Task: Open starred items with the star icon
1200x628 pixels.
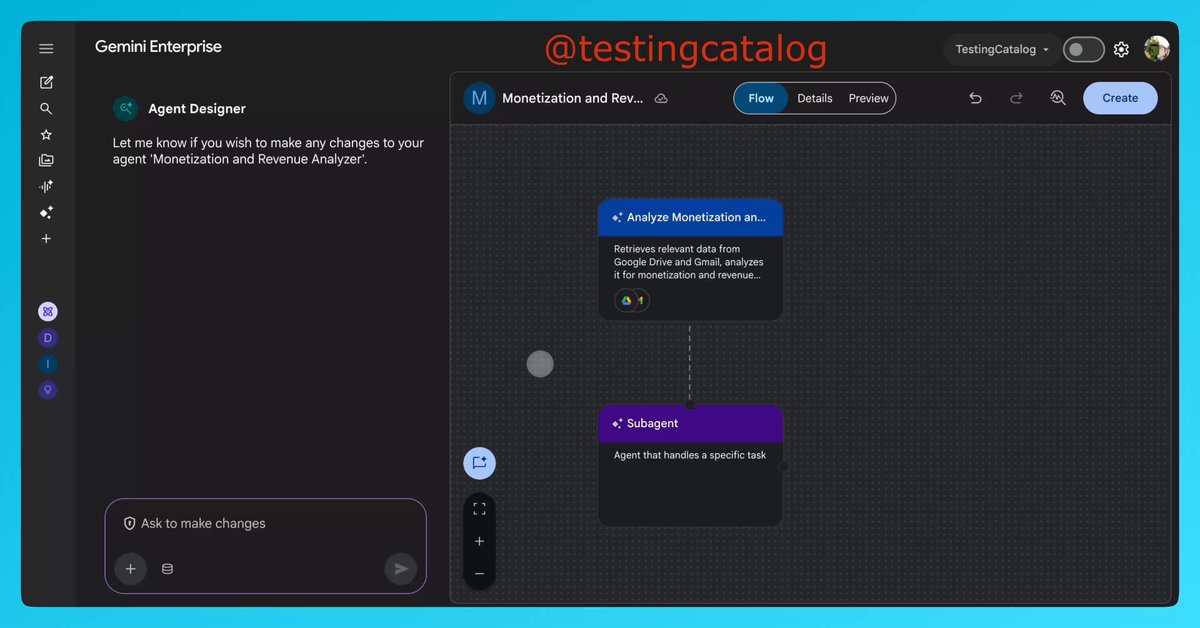Action: coord(46,134)
